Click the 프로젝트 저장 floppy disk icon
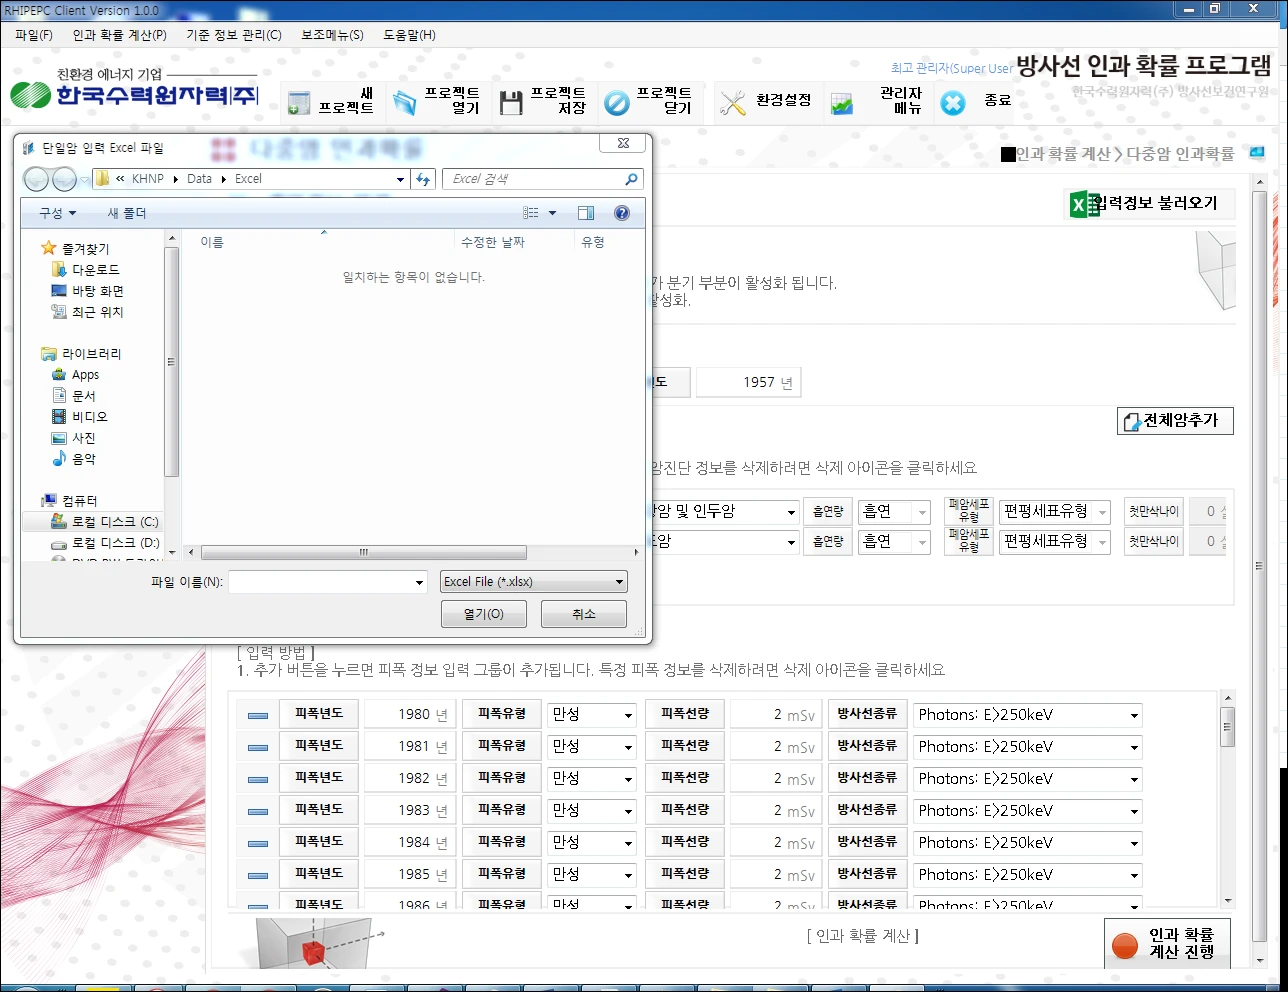 (511, 103)
